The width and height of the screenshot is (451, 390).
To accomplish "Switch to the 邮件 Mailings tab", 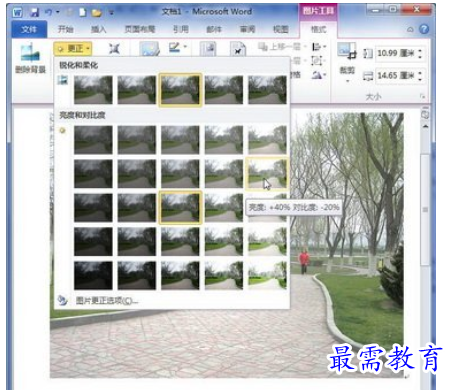I will click(x=214, y=29).
